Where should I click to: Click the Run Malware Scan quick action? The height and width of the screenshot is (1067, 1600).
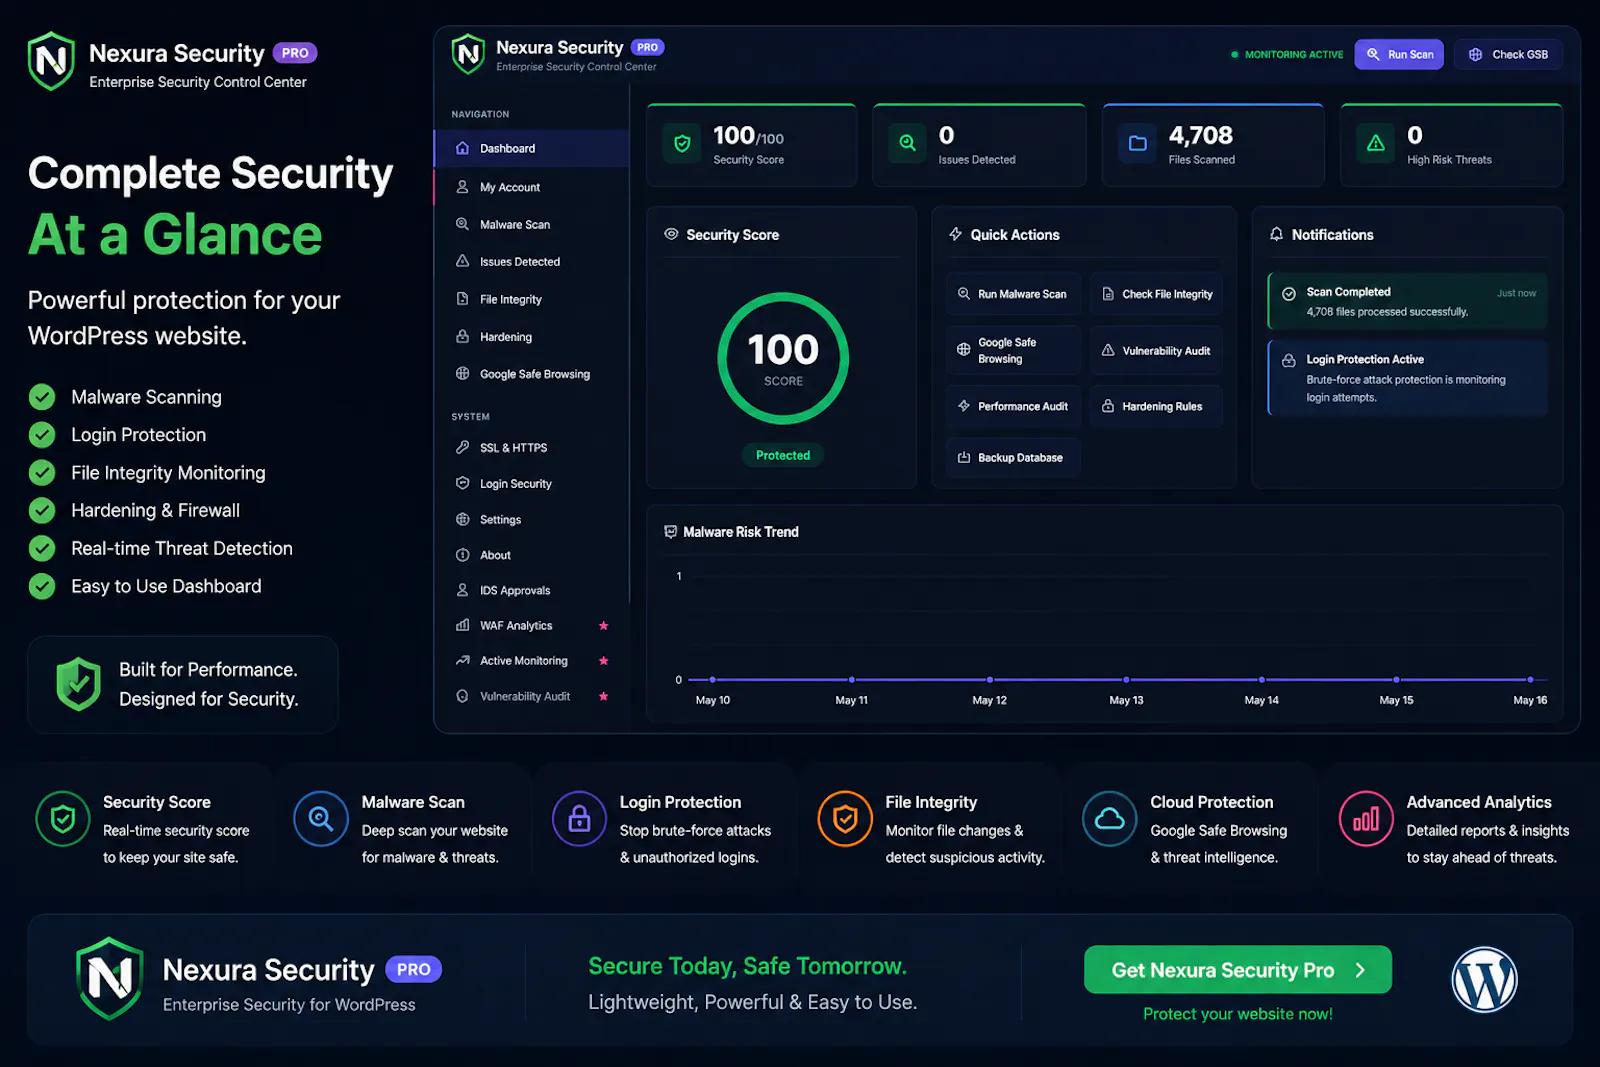[x=1013, y=294]
